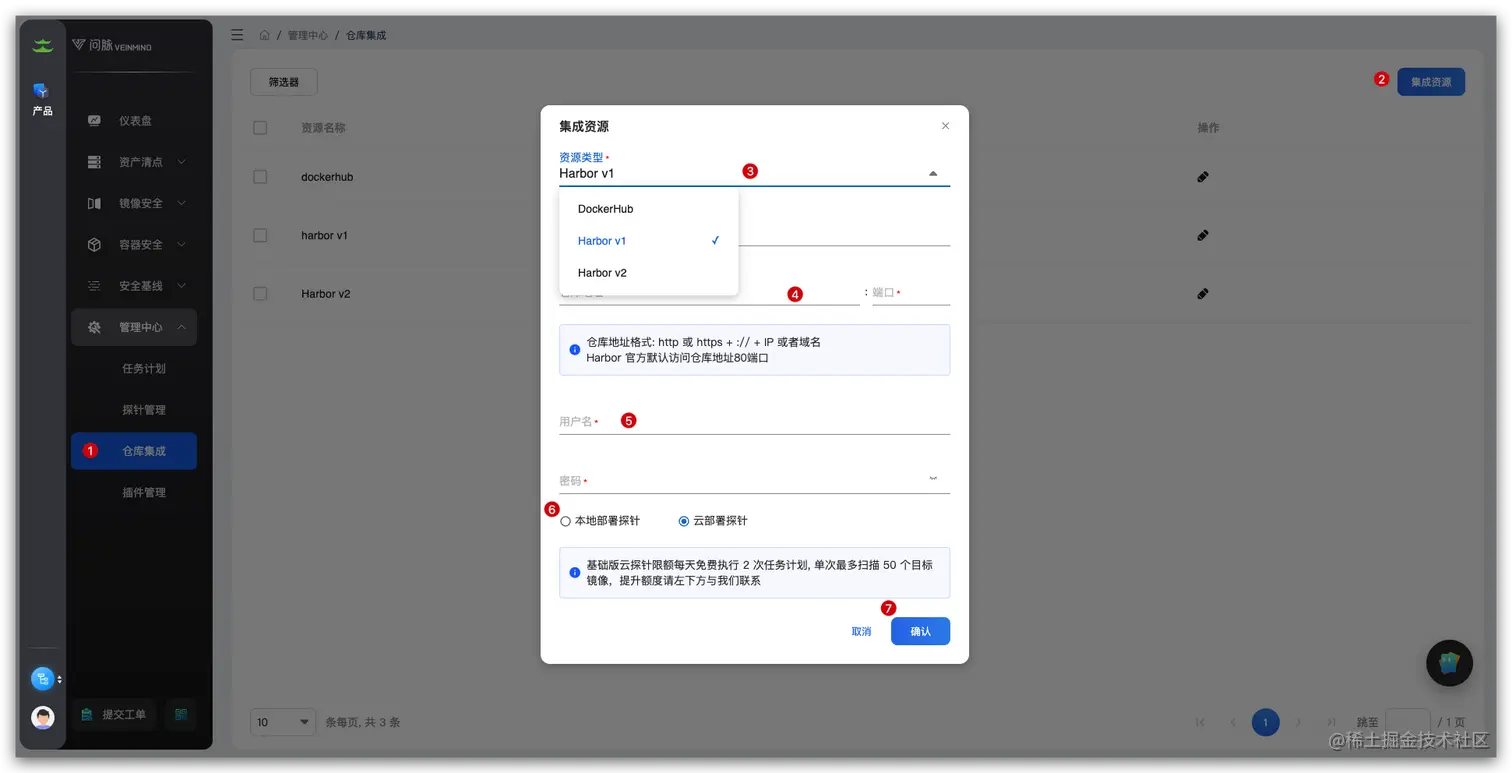Screen dimensions: 1512x773
Task: Click the 取消 cancel button
Action: point(861,632)
